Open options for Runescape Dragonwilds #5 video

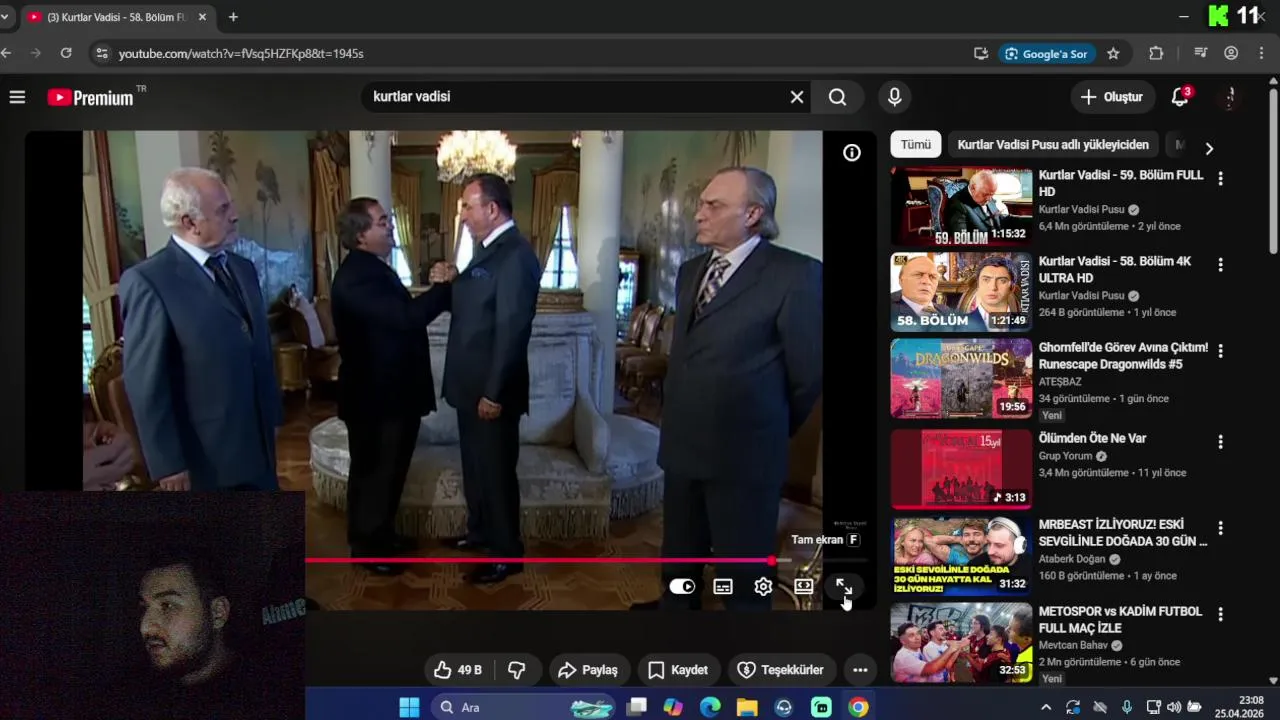coord(1220,351)
